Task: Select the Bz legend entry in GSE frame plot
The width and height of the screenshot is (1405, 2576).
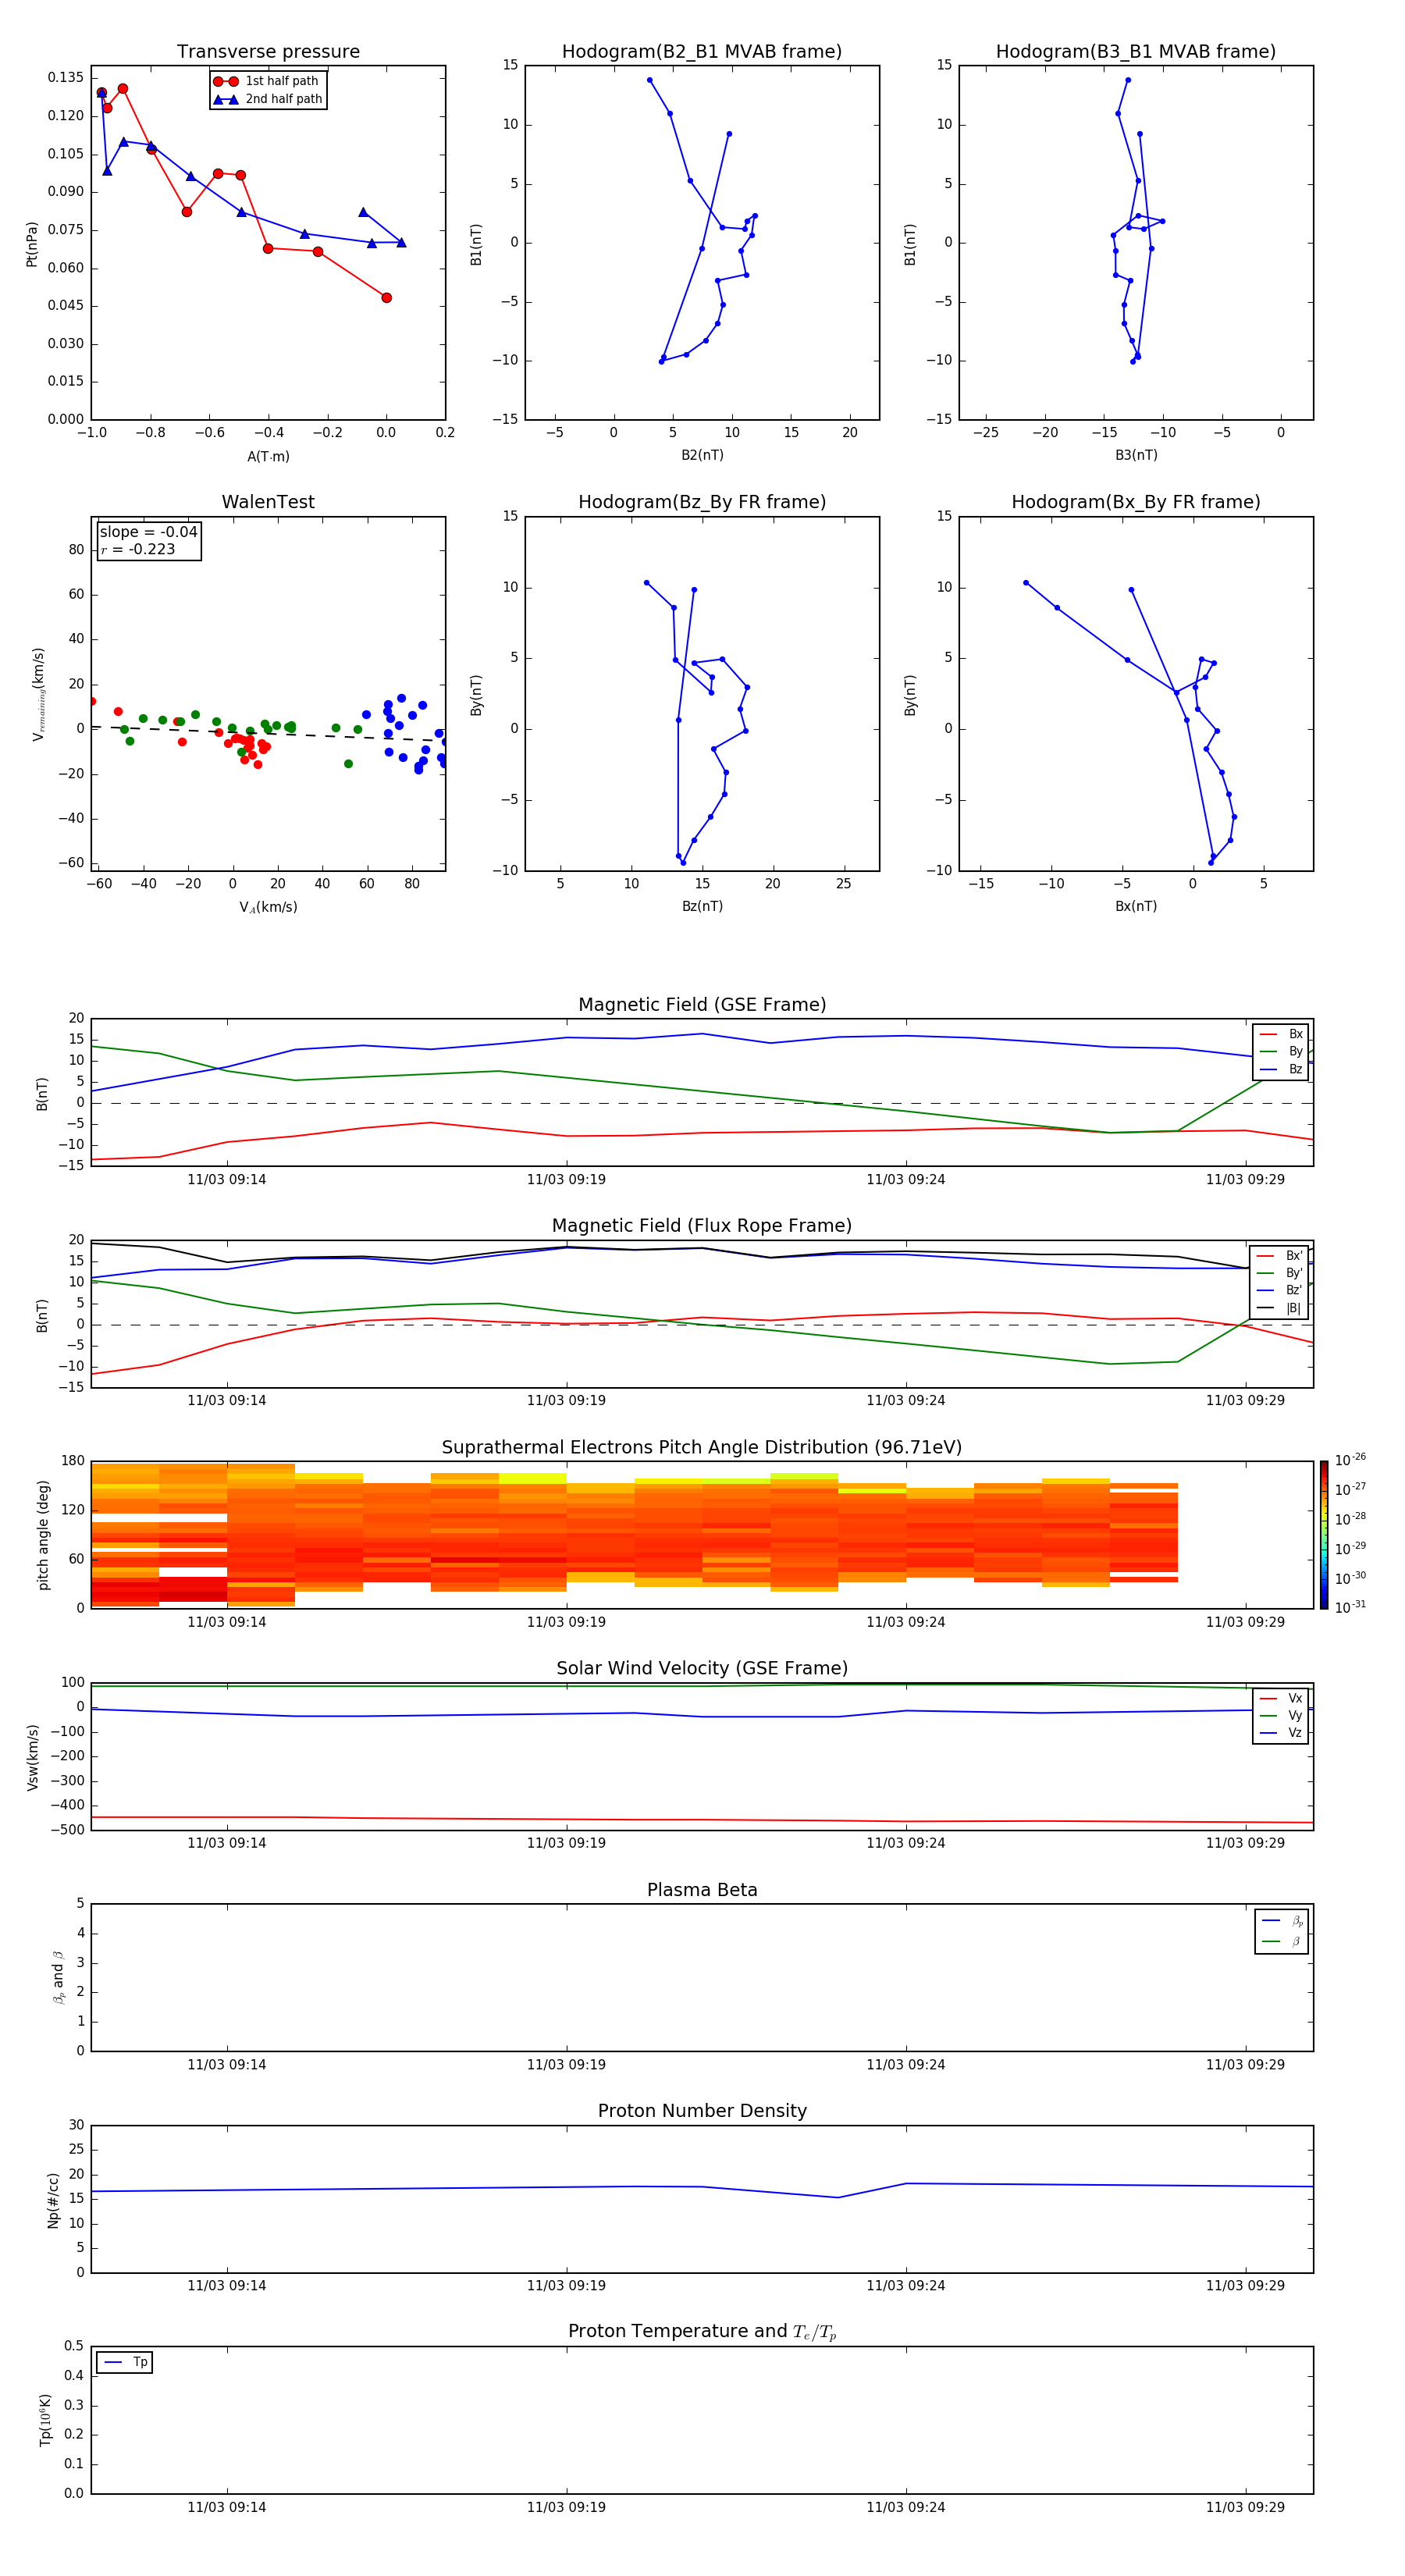Action: point(1281,1069)
